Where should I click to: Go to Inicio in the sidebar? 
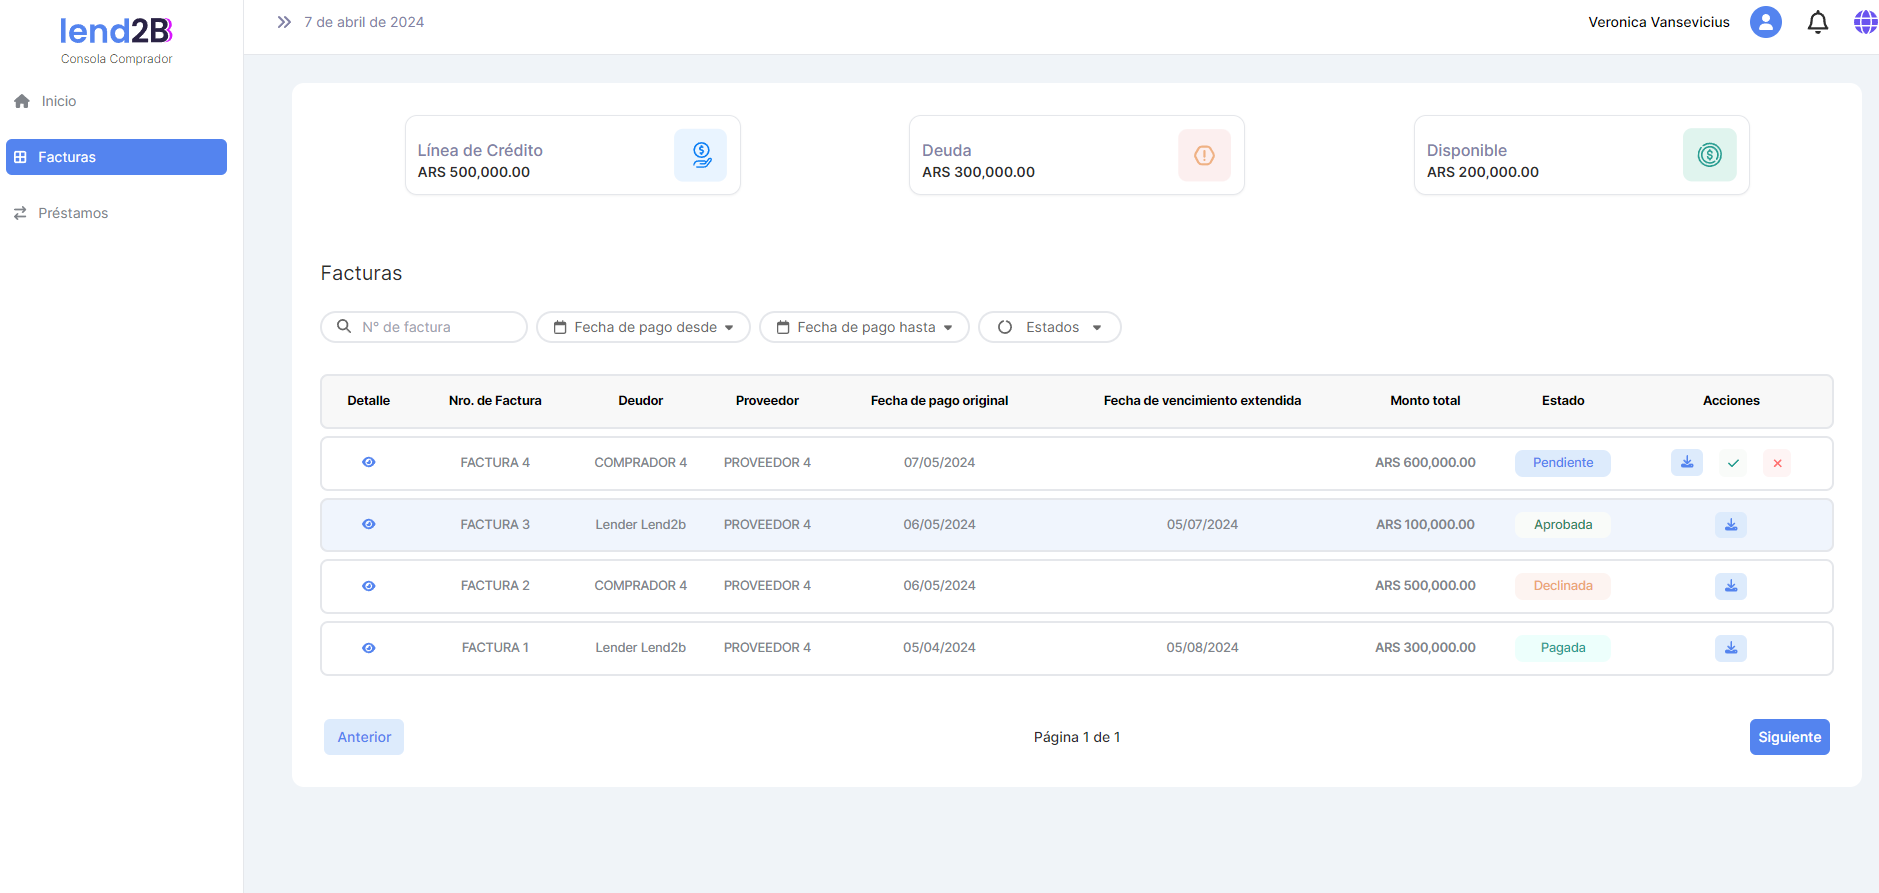(58, 101)
